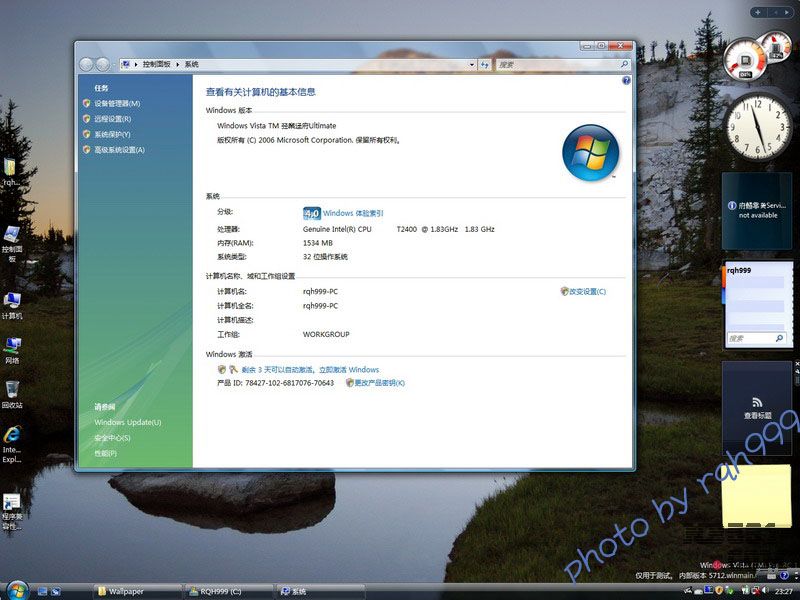
Task: Click 系统 breadcrumb in address bar
Action: click(x=192, y=64)
